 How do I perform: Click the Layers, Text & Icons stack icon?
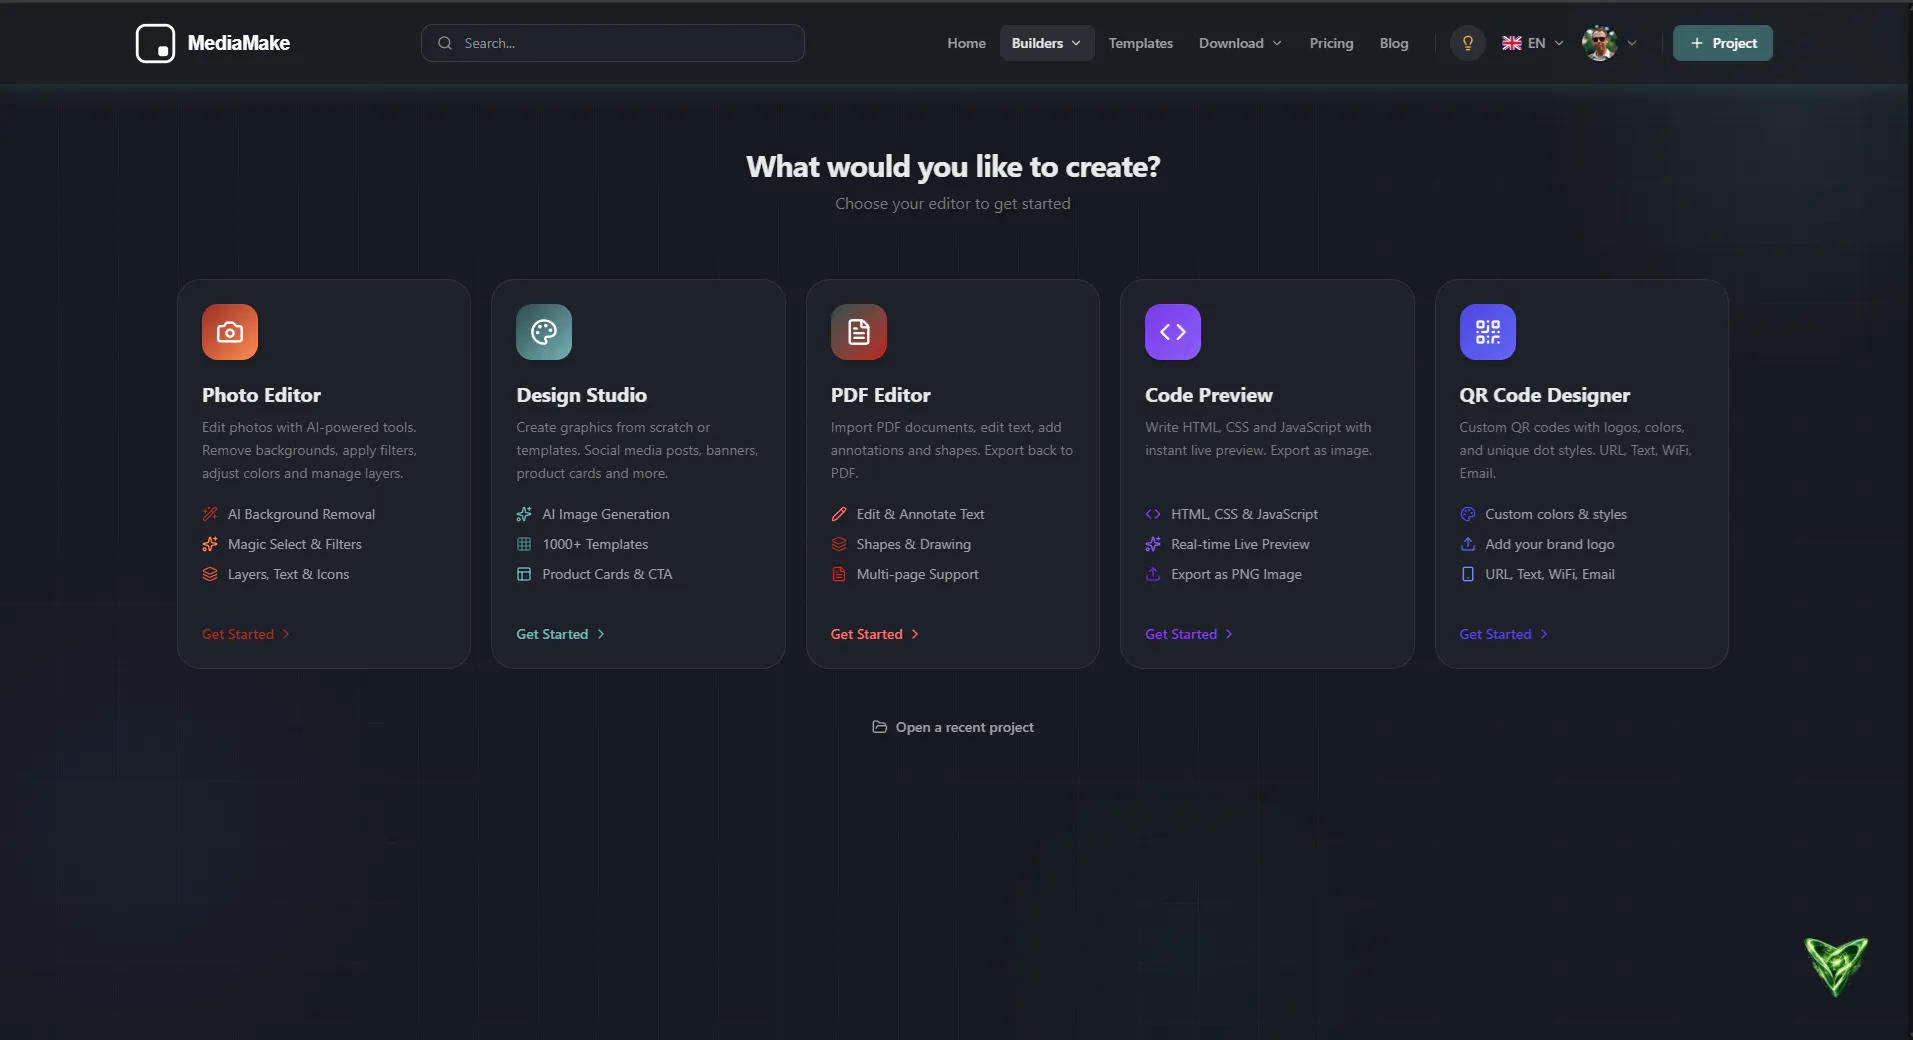coord(210,574)
